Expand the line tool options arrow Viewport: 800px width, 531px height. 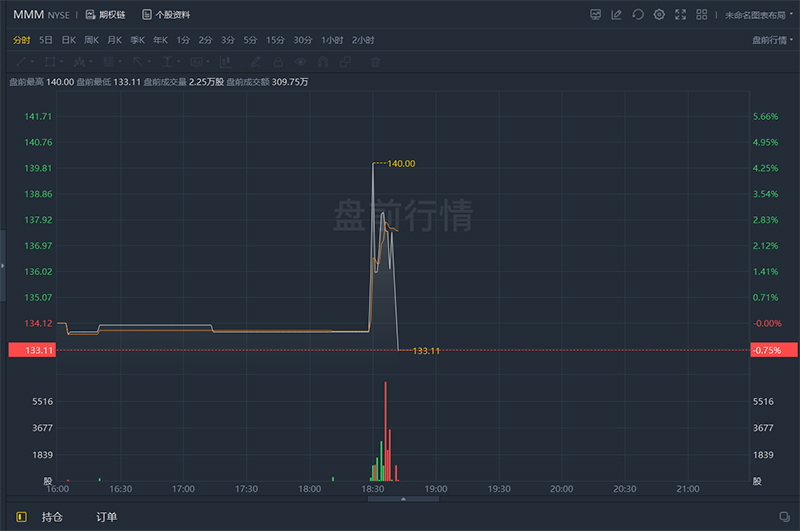click(x=32, y=62)
